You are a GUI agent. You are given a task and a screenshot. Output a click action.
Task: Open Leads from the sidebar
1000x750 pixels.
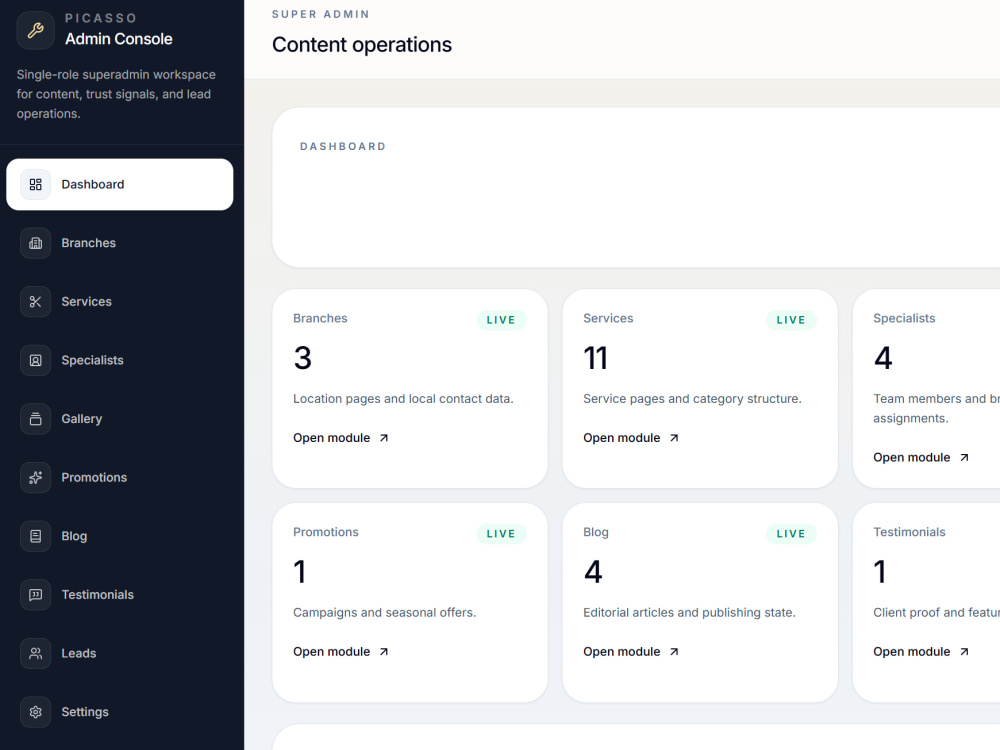pos(120,654)
